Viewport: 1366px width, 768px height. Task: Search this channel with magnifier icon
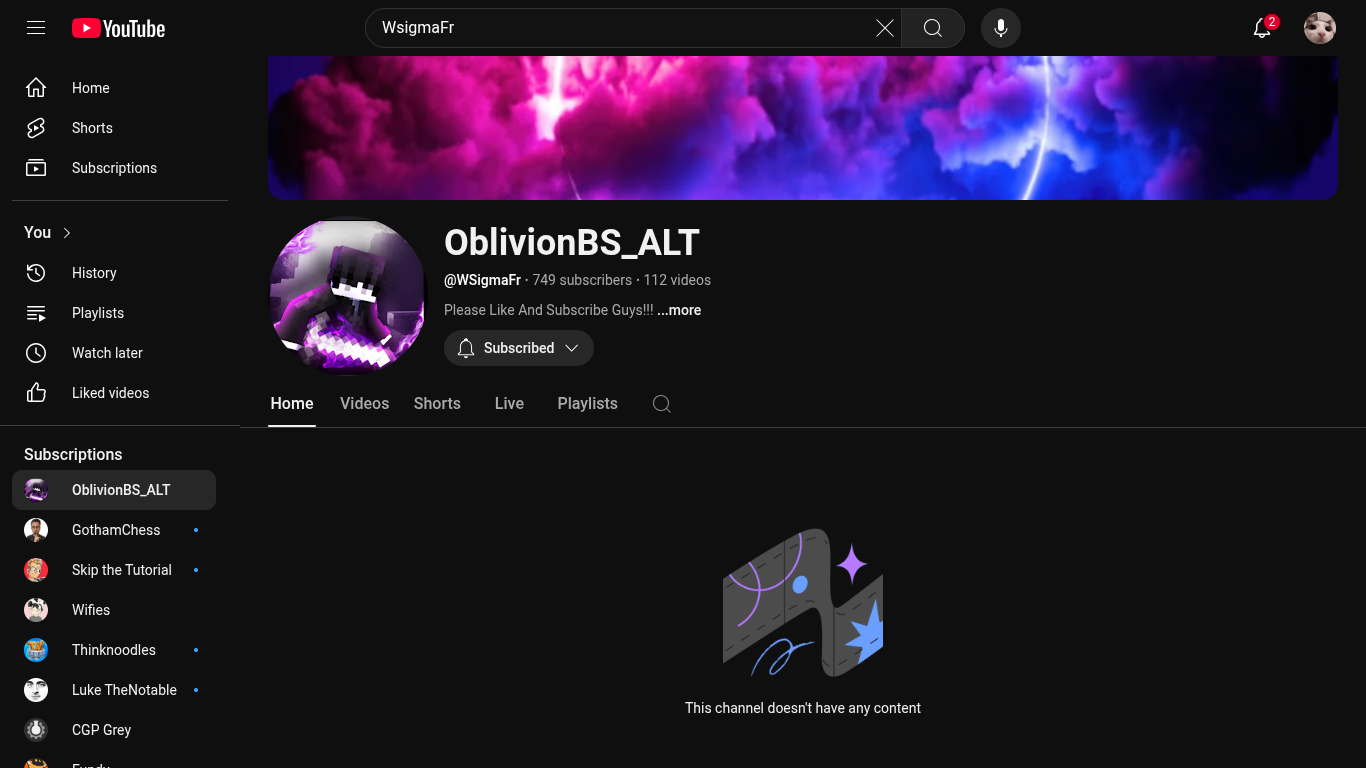point(662,404)
